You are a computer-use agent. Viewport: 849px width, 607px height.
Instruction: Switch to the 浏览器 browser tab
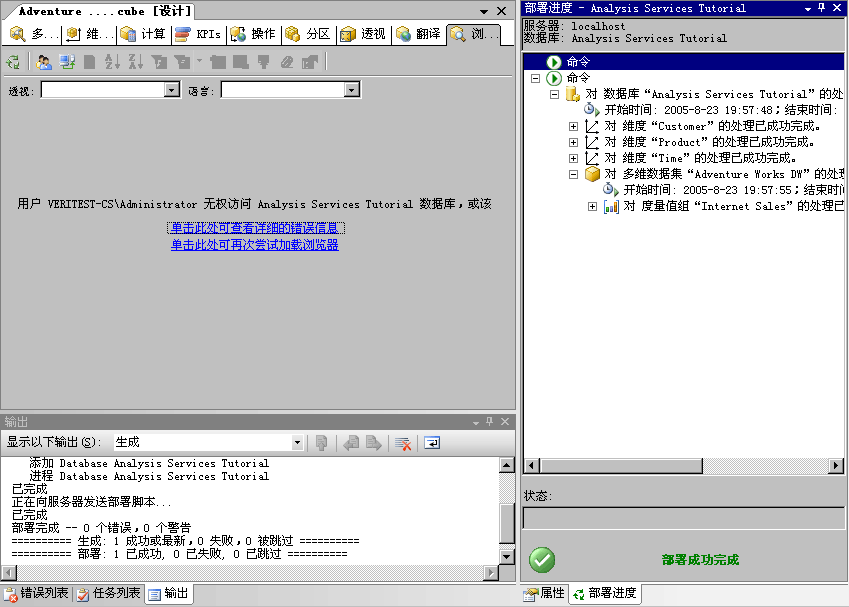[x=474, y=34]
